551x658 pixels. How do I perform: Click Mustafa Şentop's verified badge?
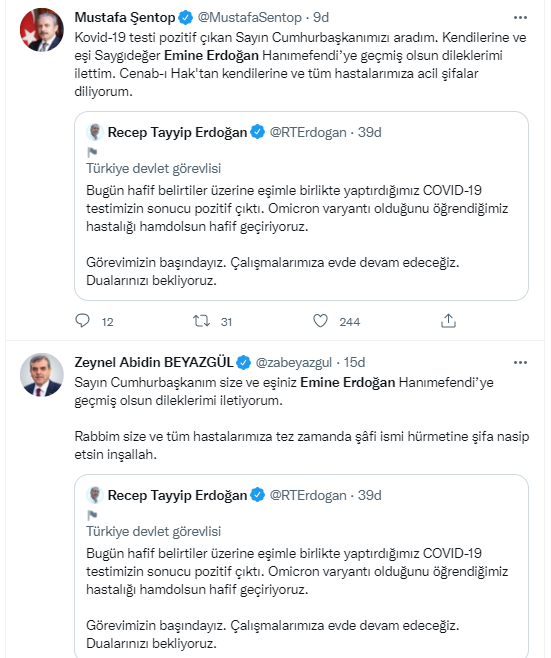pos(185,18)
